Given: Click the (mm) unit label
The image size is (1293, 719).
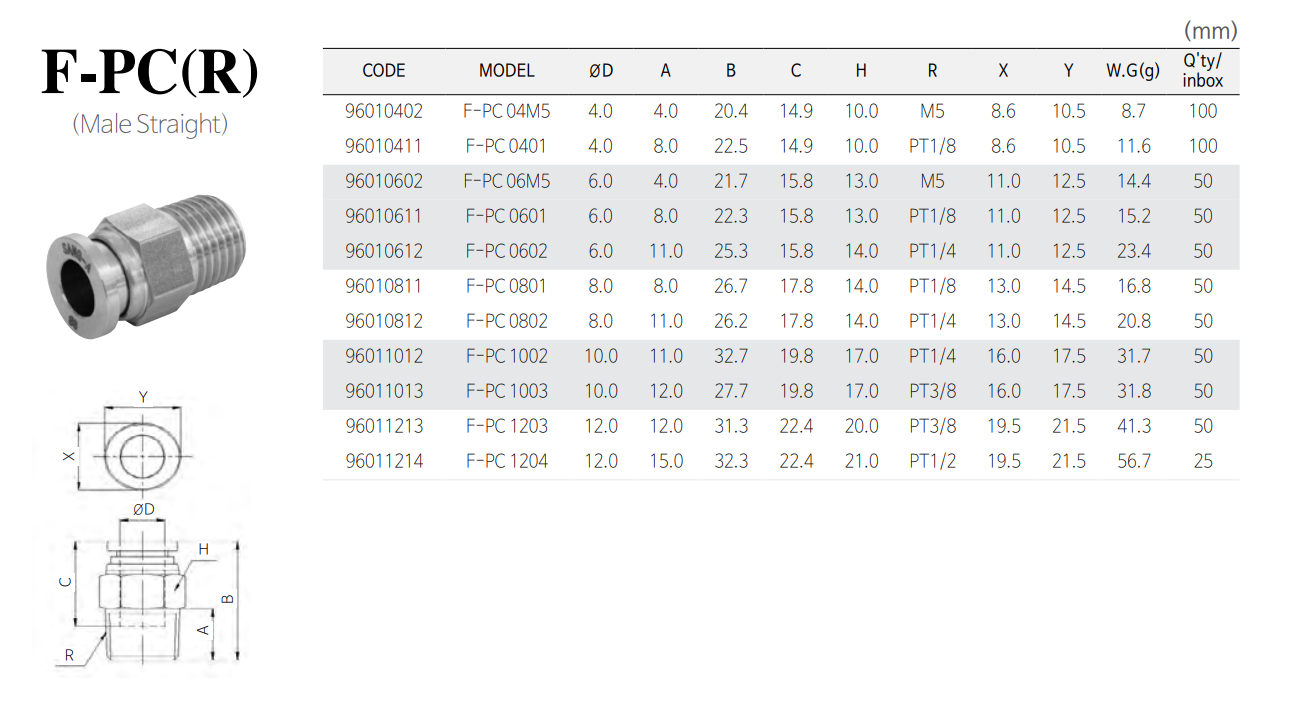Looking at the screenshot, I should tap(1210, 31).
